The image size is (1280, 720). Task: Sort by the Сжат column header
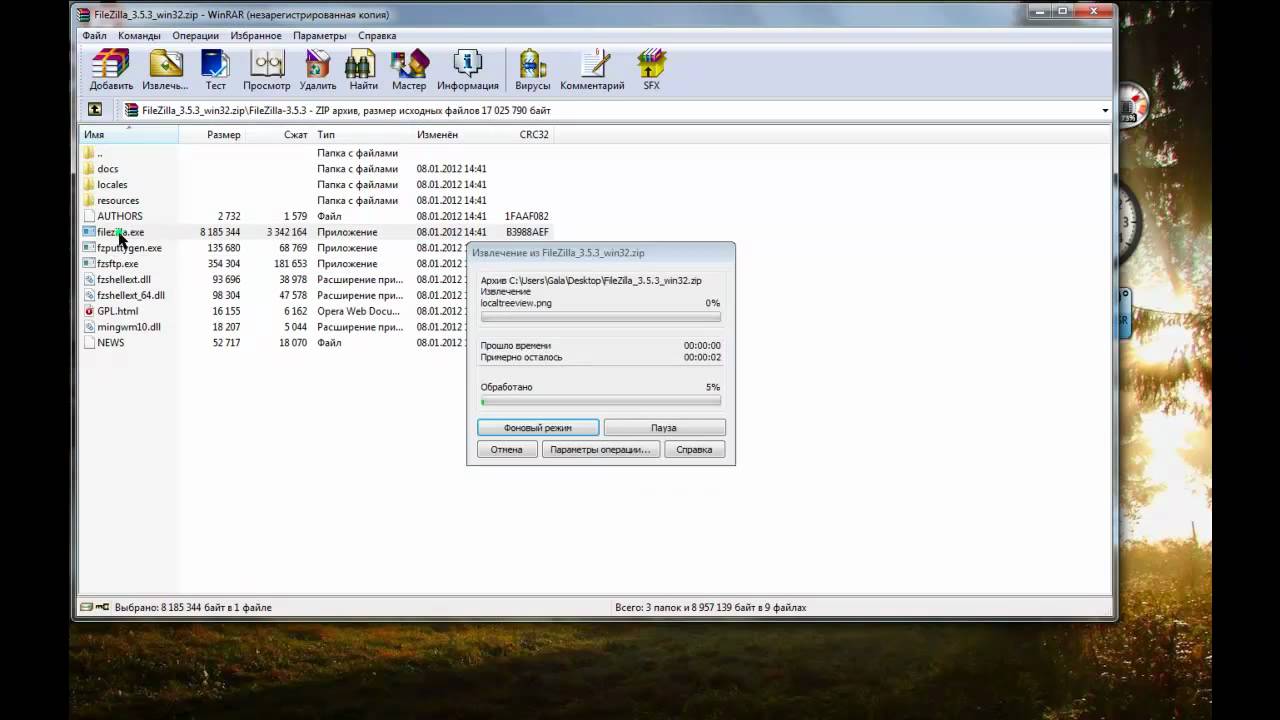pyautogui.click(x=279, y=134)
